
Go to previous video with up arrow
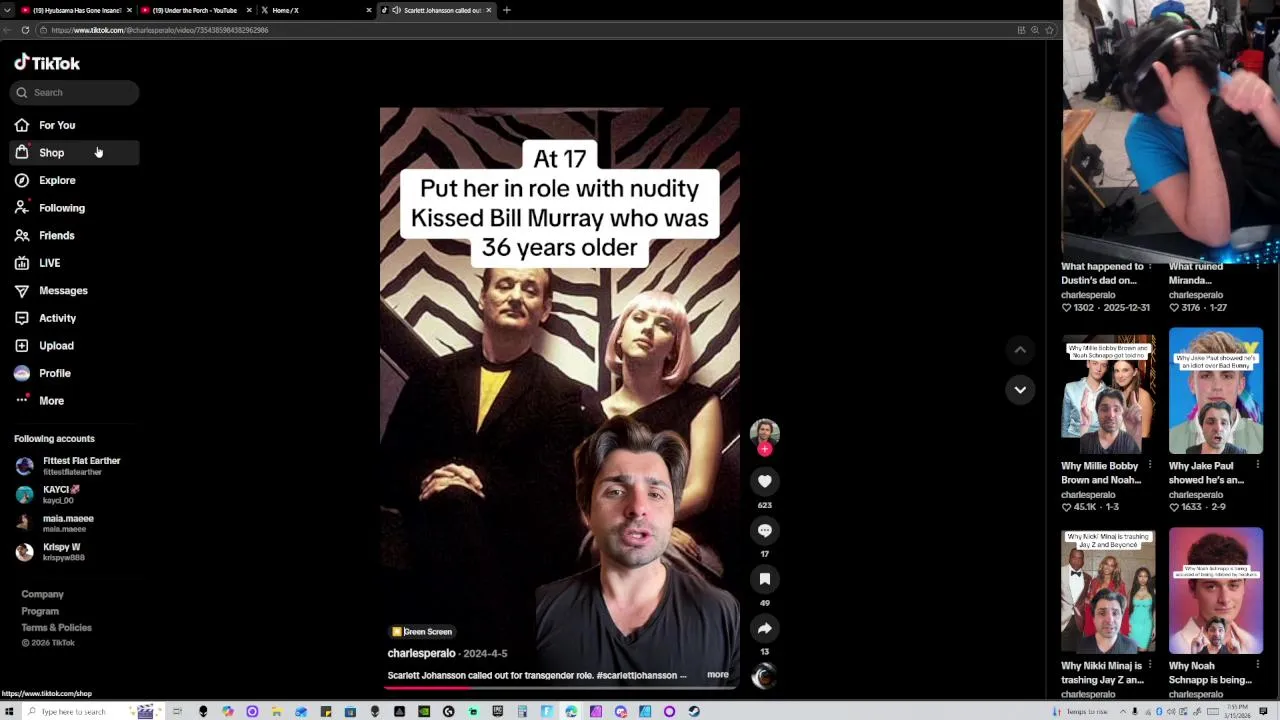pyautogui.click(x=1020, y=350)
